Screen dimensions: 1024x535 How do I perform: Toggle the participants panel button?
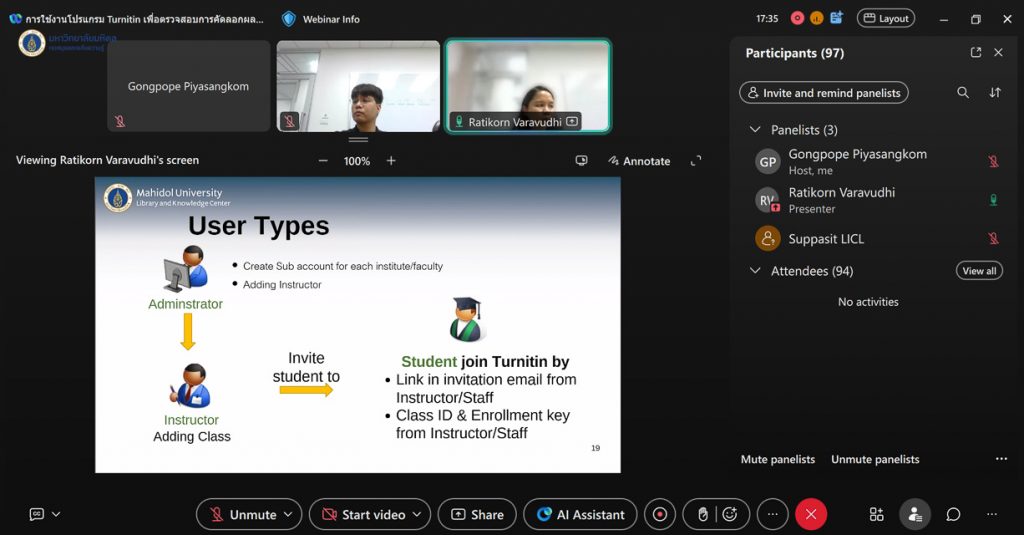point(914,514)
